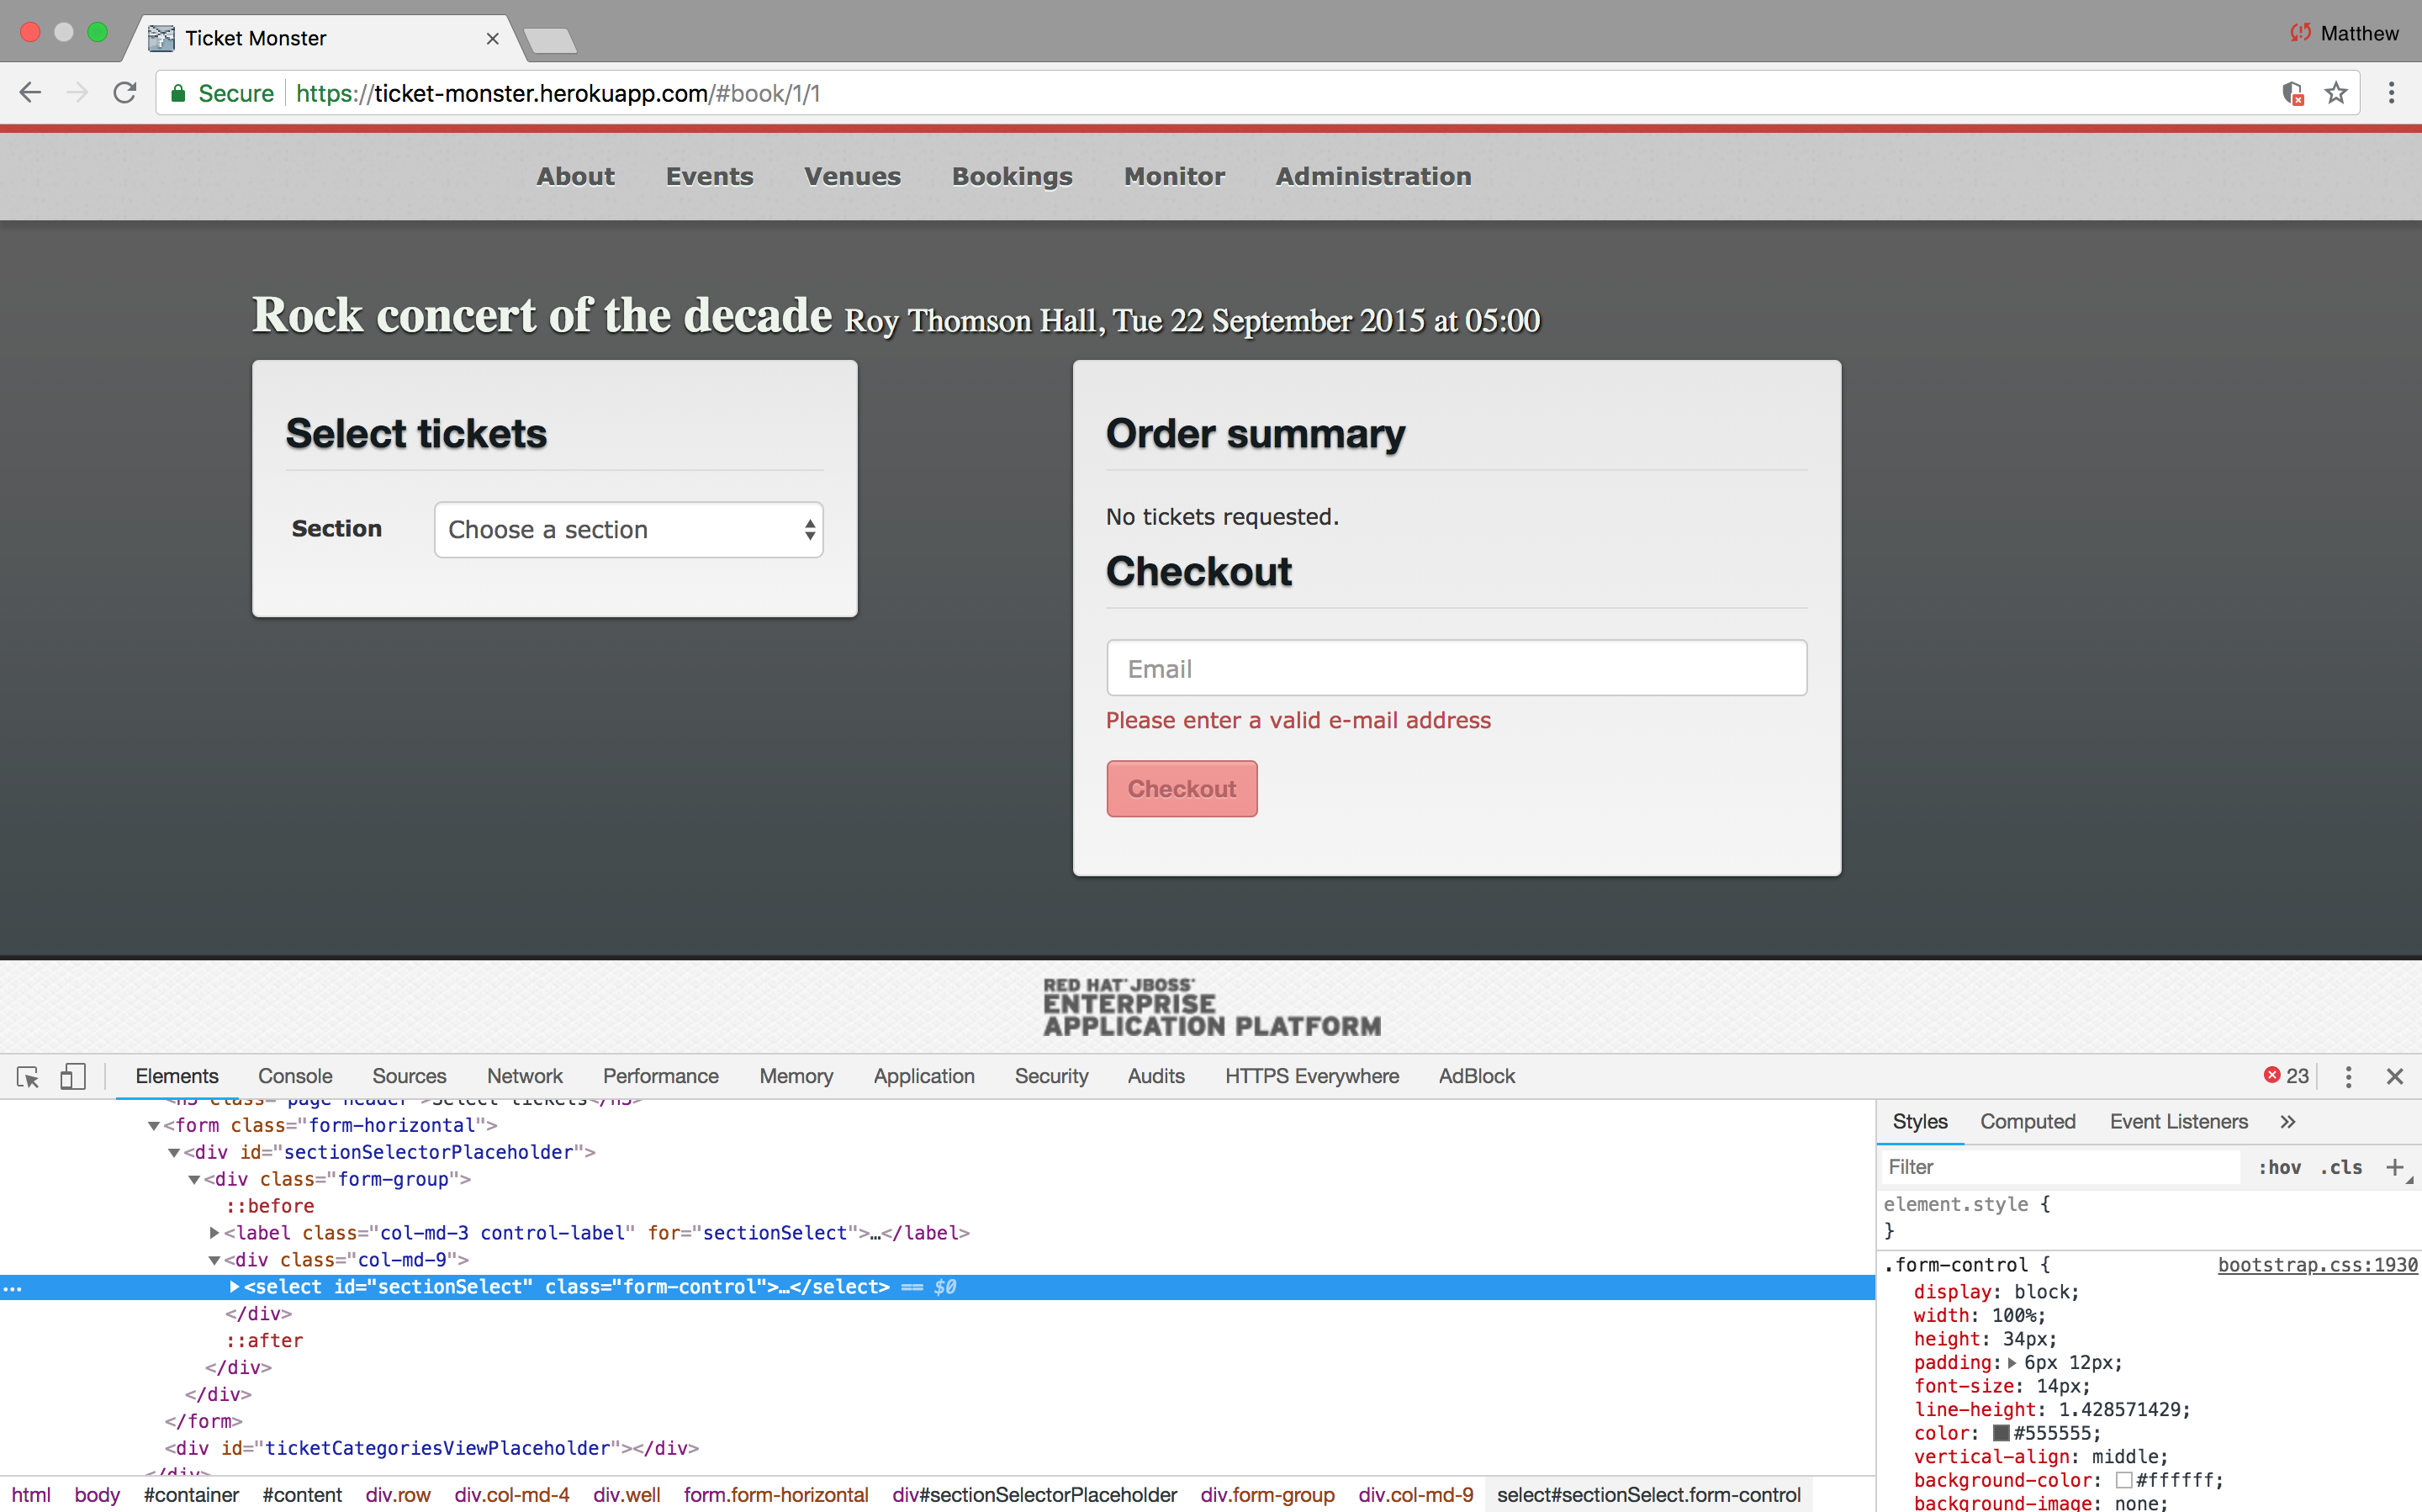Click the inspect element picker icon

28,1076
